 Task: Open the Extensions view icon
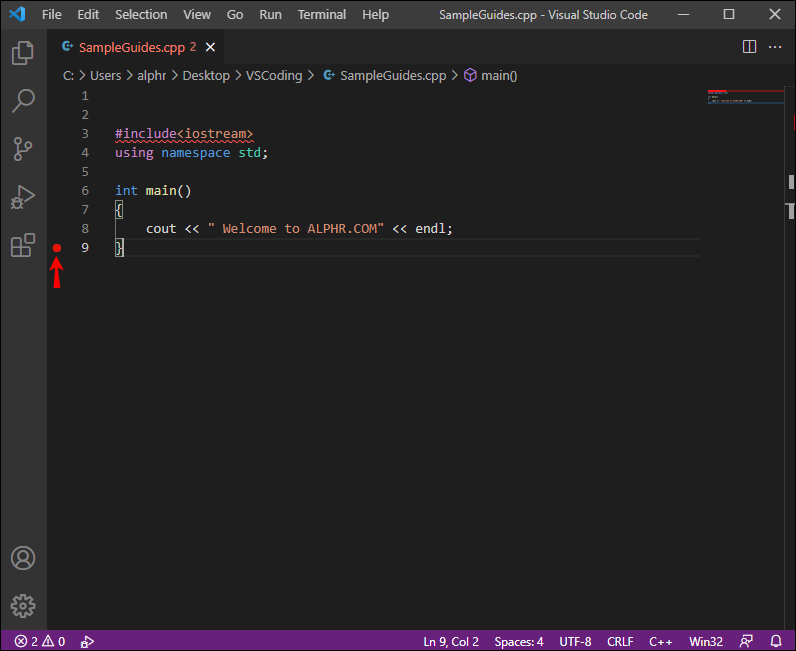tap(23, 245)
